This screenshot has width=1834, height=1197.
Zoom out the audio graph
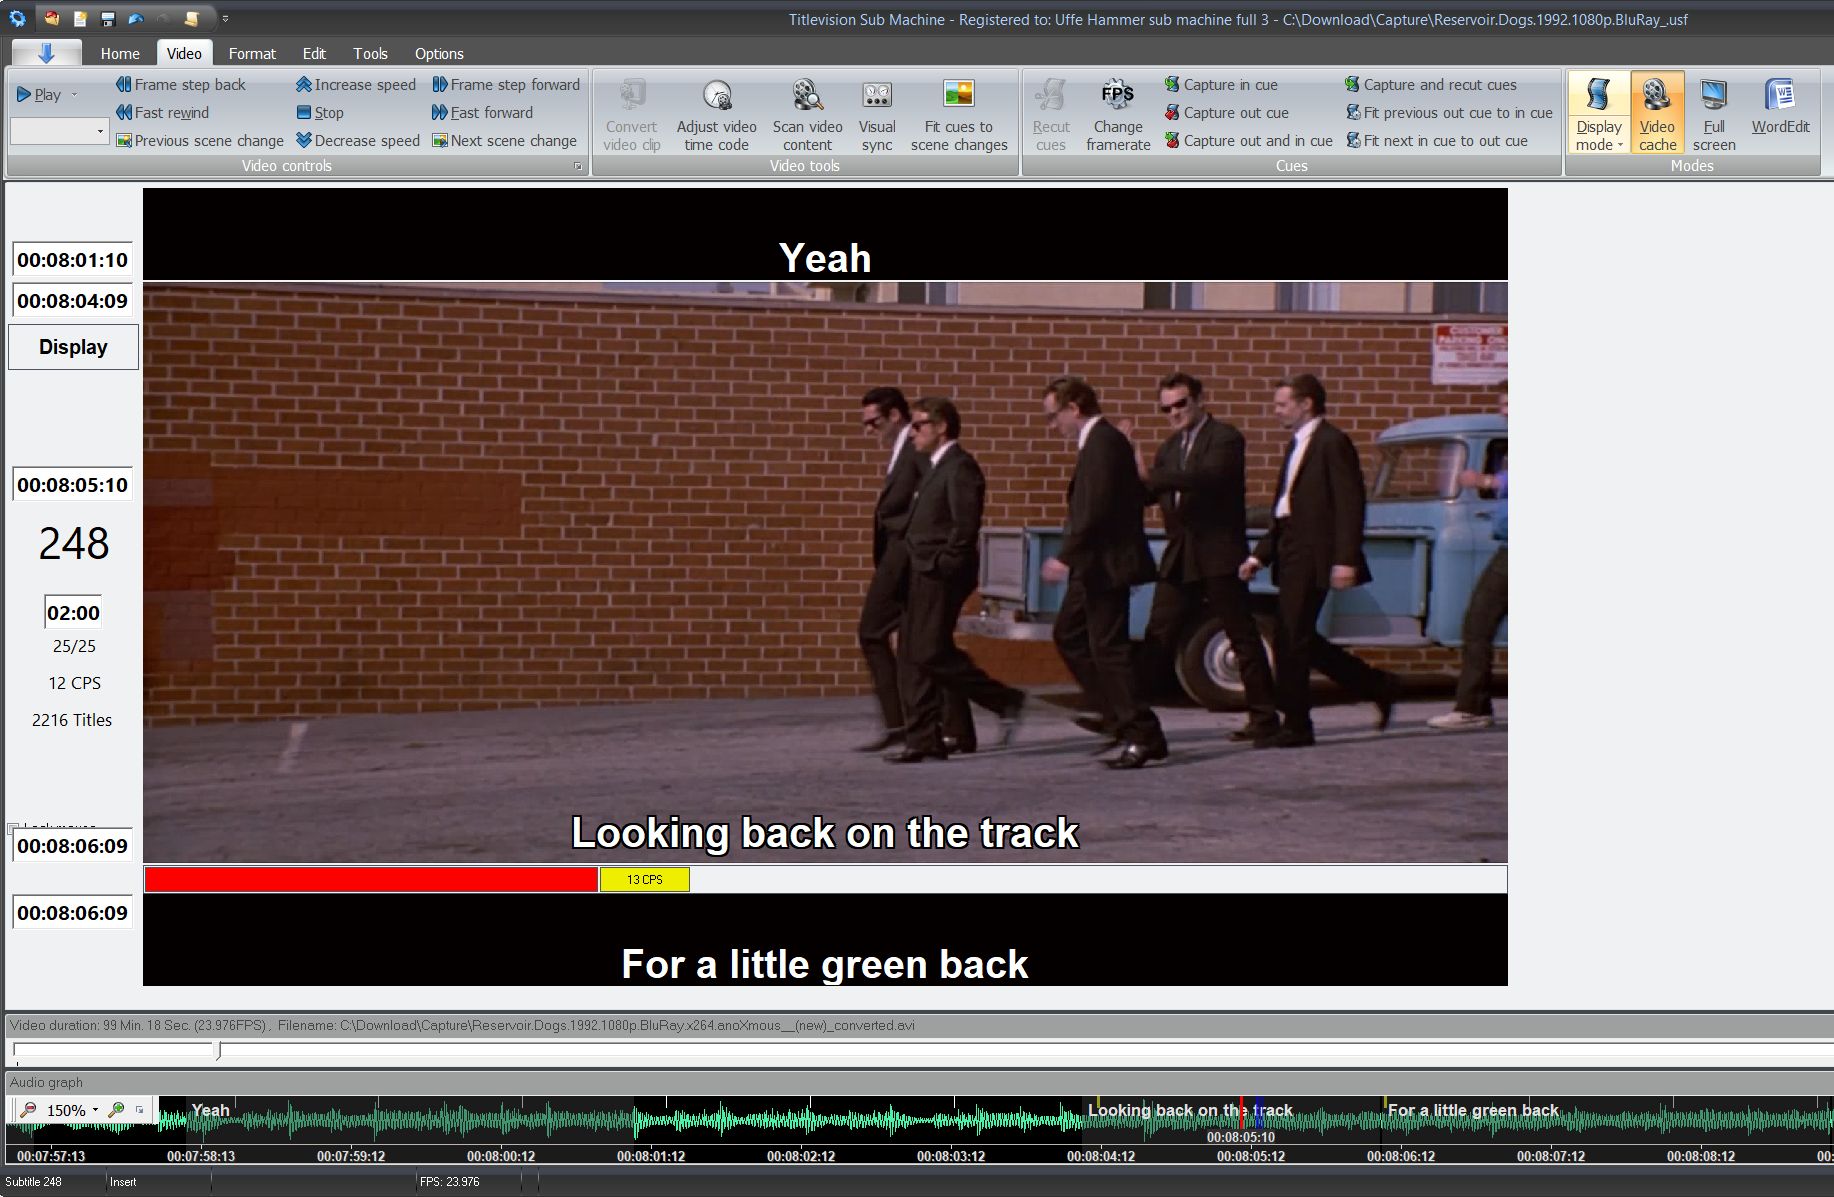click(x=28, y=1110)
